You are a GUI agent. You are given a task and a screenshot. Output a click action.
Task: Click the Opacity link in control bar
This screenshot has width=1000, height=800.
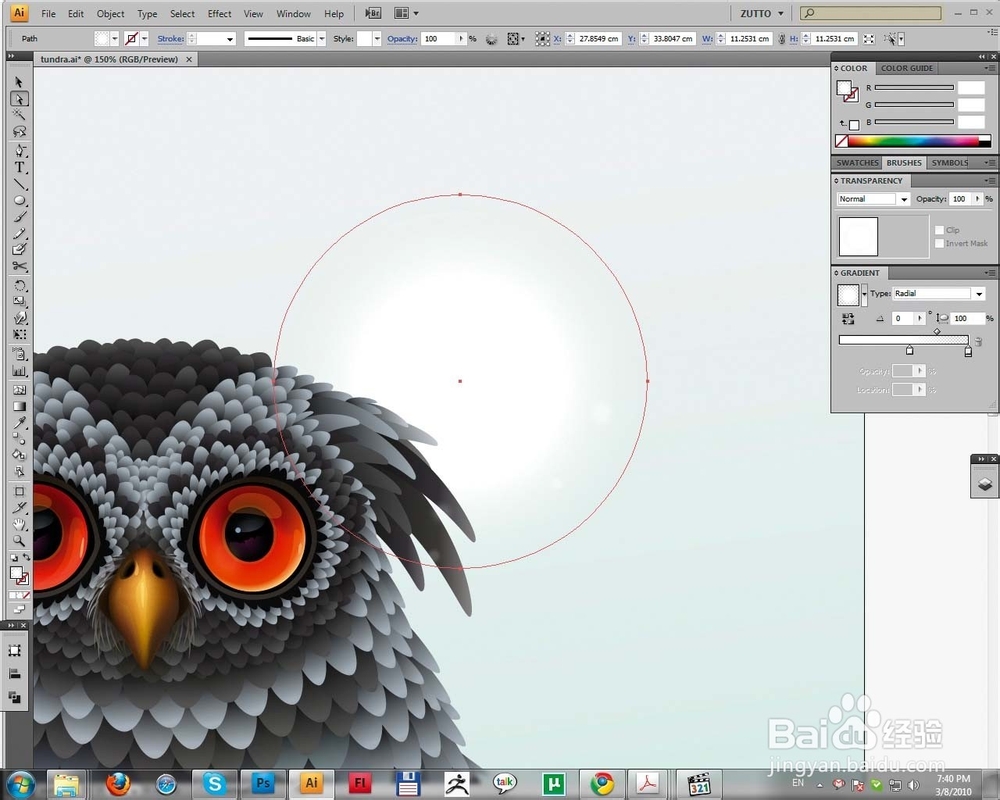pos(402,39)
